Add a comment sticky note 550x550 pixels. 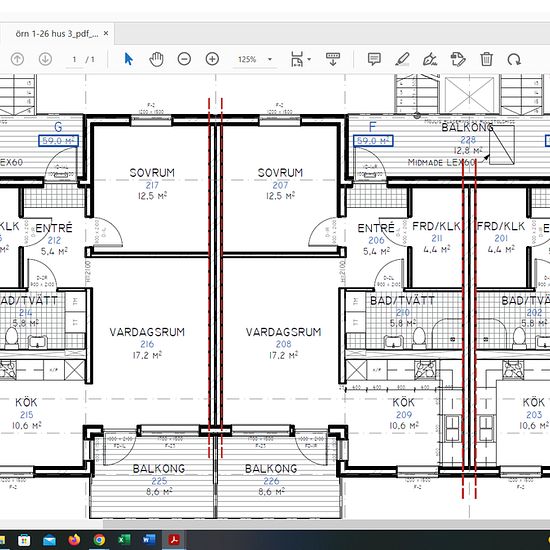pyautogui.click(x=374, y=59)
